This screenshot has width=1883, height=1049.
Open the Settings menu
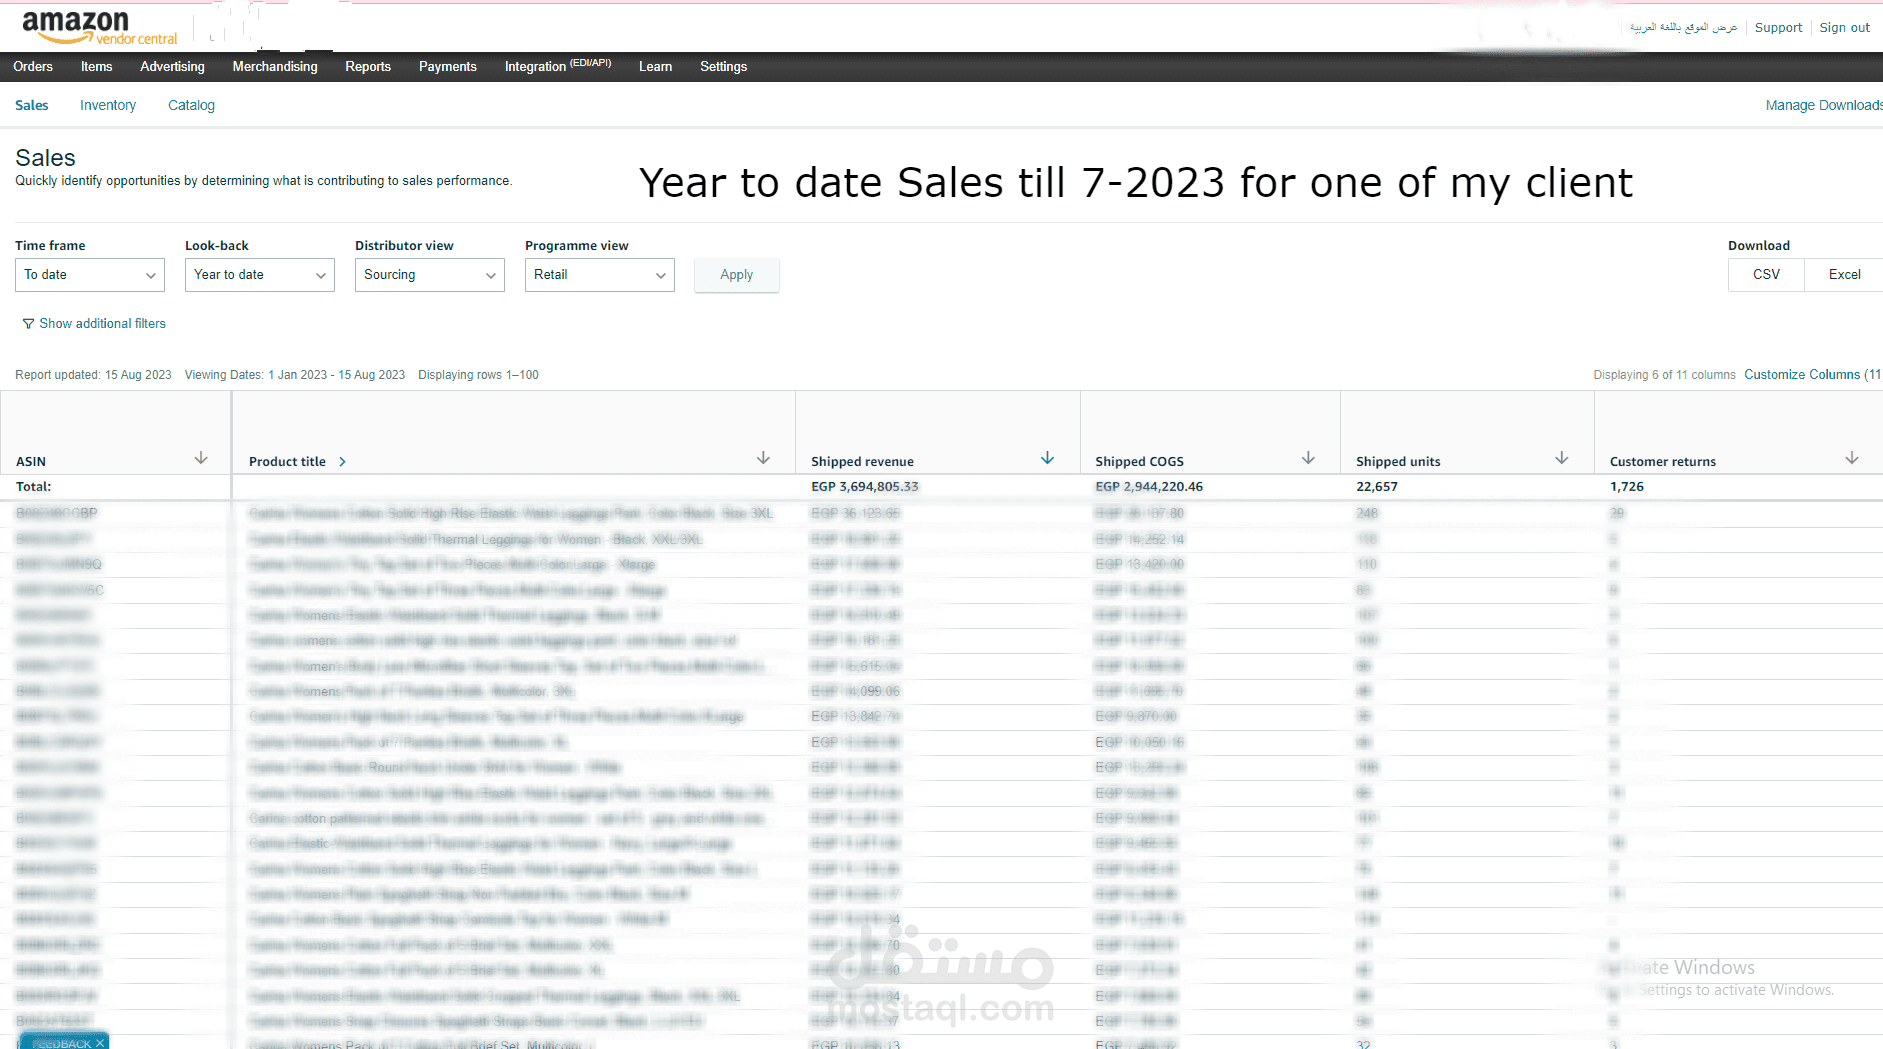click(x=724, y=67)
